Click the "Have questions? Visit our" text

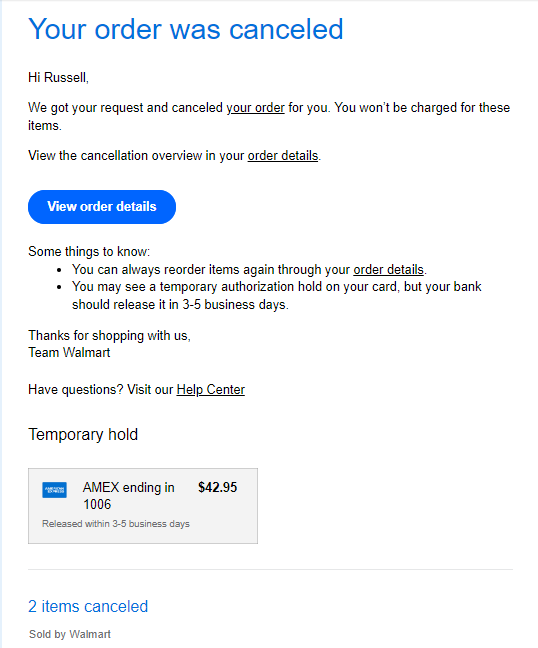click(100, 389)
